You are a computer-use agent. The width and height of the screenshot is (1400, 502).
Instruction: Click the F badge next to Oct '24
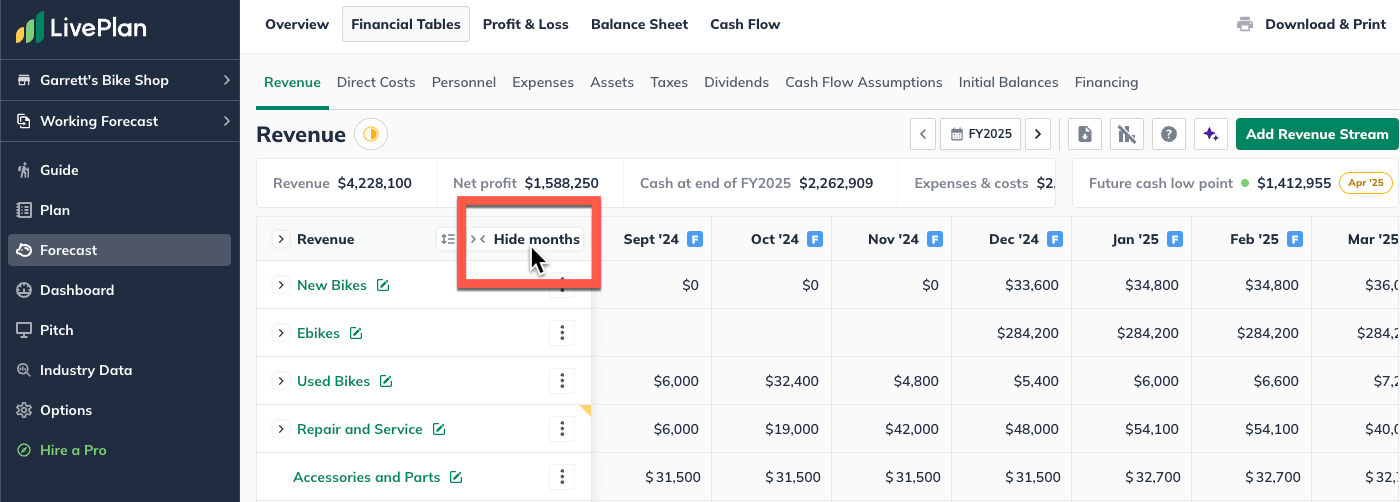[815, 239]
